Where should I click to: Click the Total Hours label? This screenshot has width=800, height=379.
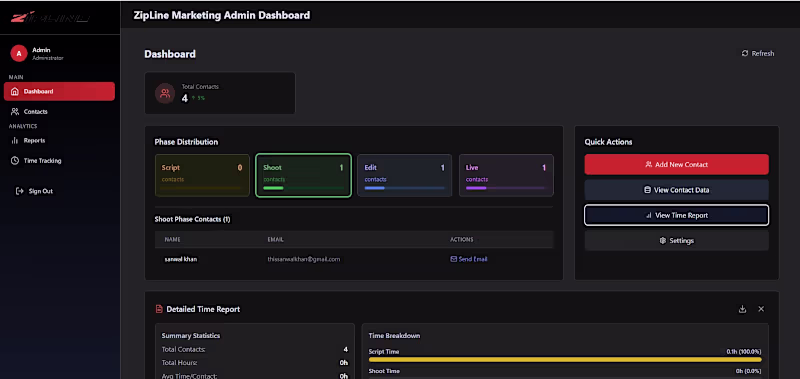[x=179, y=363]
